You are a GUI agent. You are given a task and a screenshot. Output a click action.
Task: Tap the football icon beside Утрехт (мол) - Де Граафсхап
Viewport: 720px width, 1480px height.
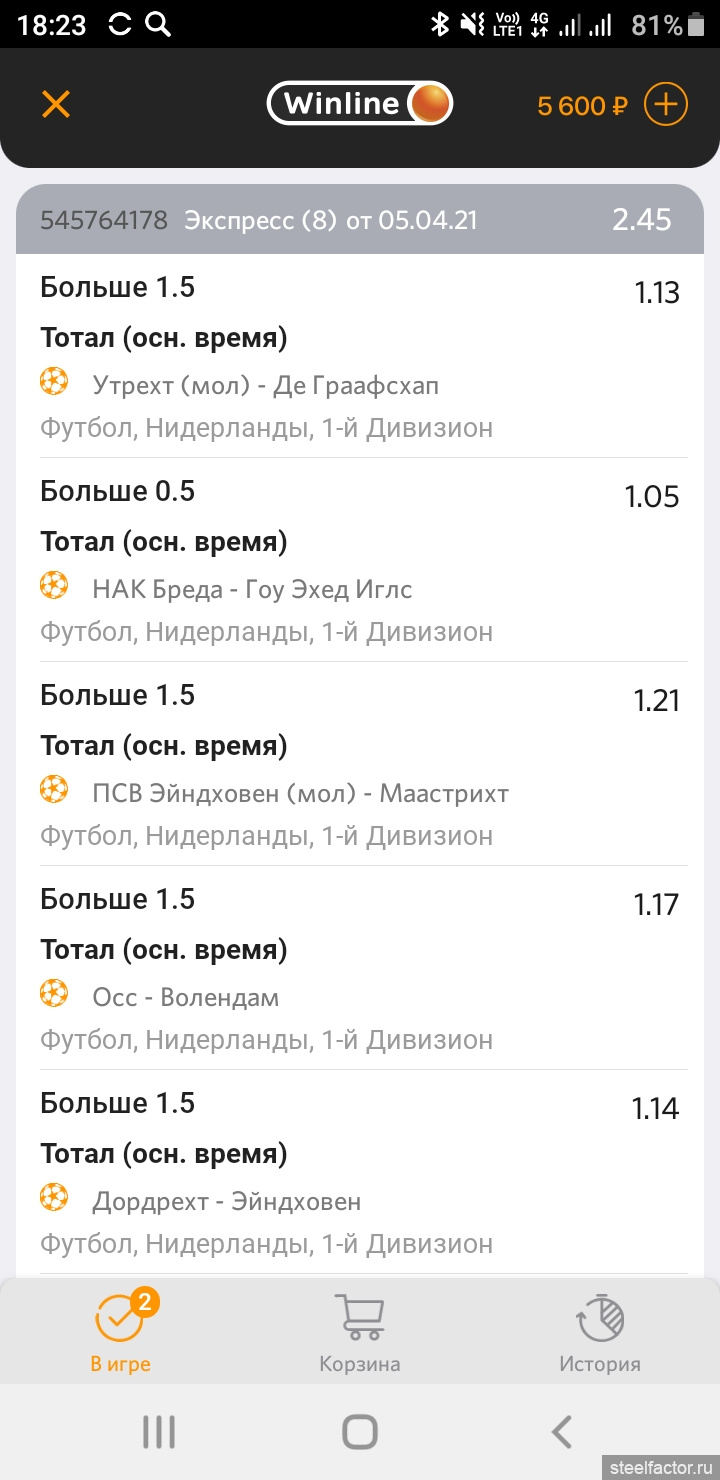click(54, 382)
